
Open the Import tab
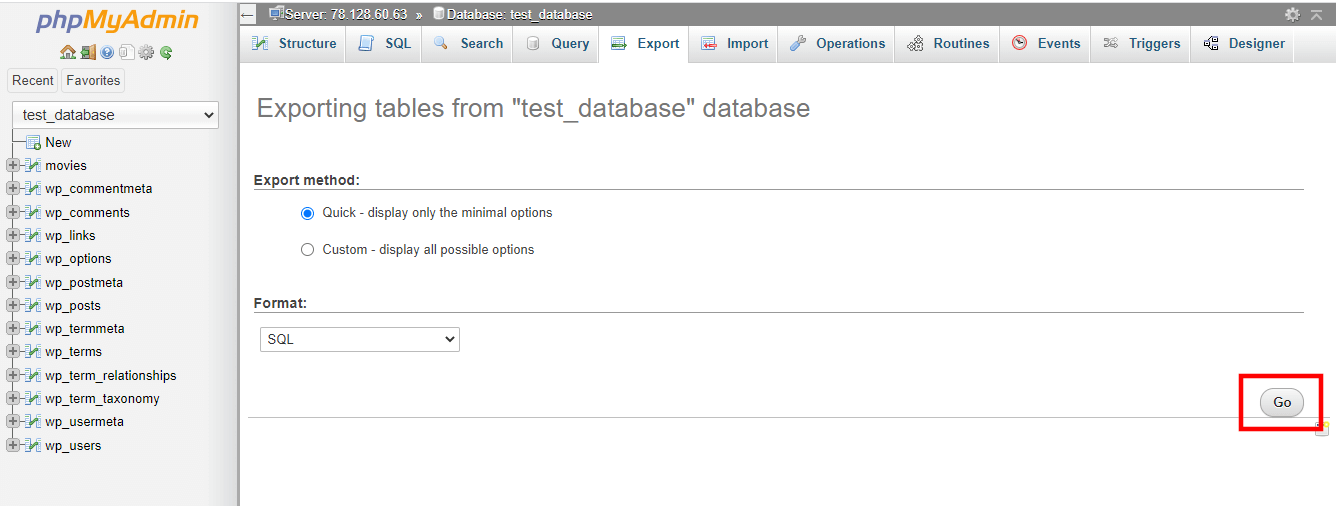pos(735,44)
